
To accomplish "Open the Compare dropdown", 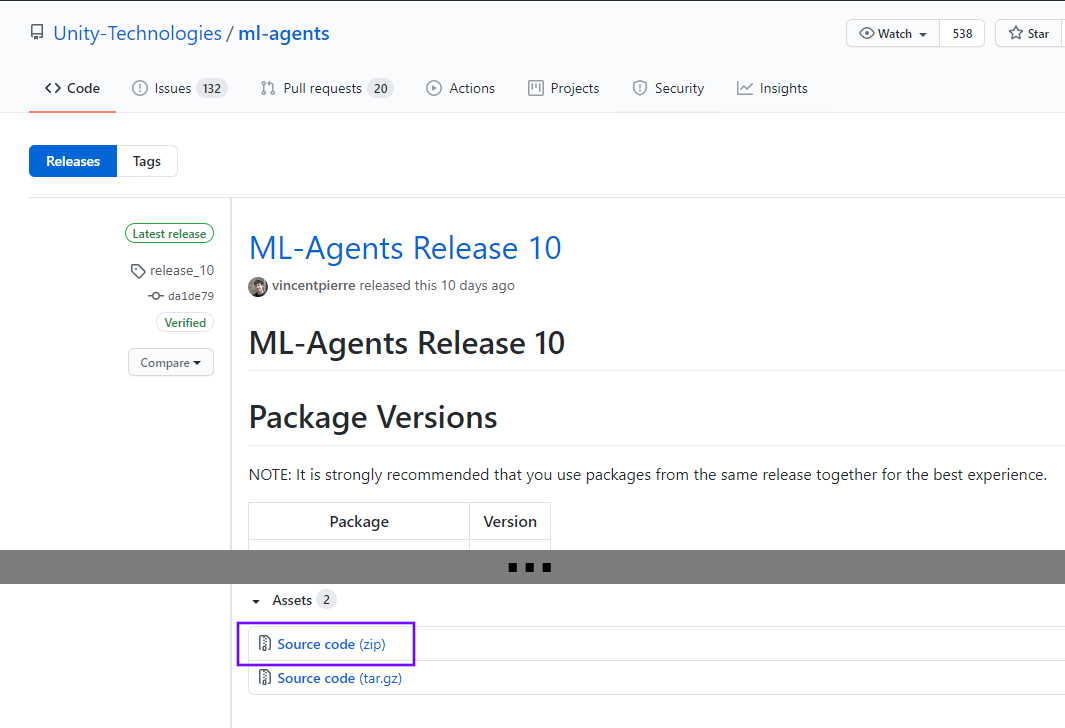I will [x=170, y=363].
